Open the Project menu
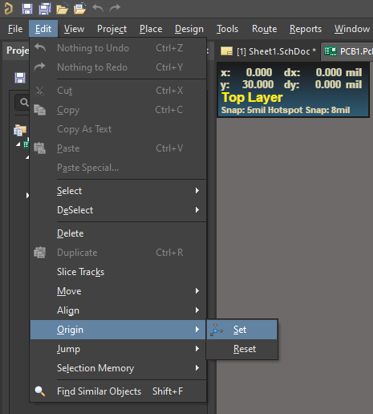Image resolution: width=373 pixels, height=414 pixels. [x=112, y=29]
